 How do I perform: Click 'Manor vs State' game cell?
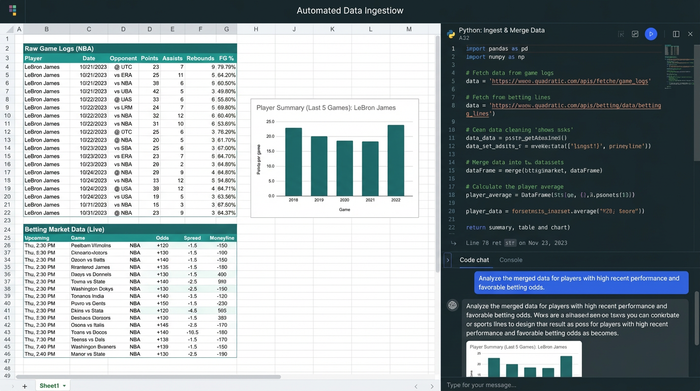tap(88, 354)
